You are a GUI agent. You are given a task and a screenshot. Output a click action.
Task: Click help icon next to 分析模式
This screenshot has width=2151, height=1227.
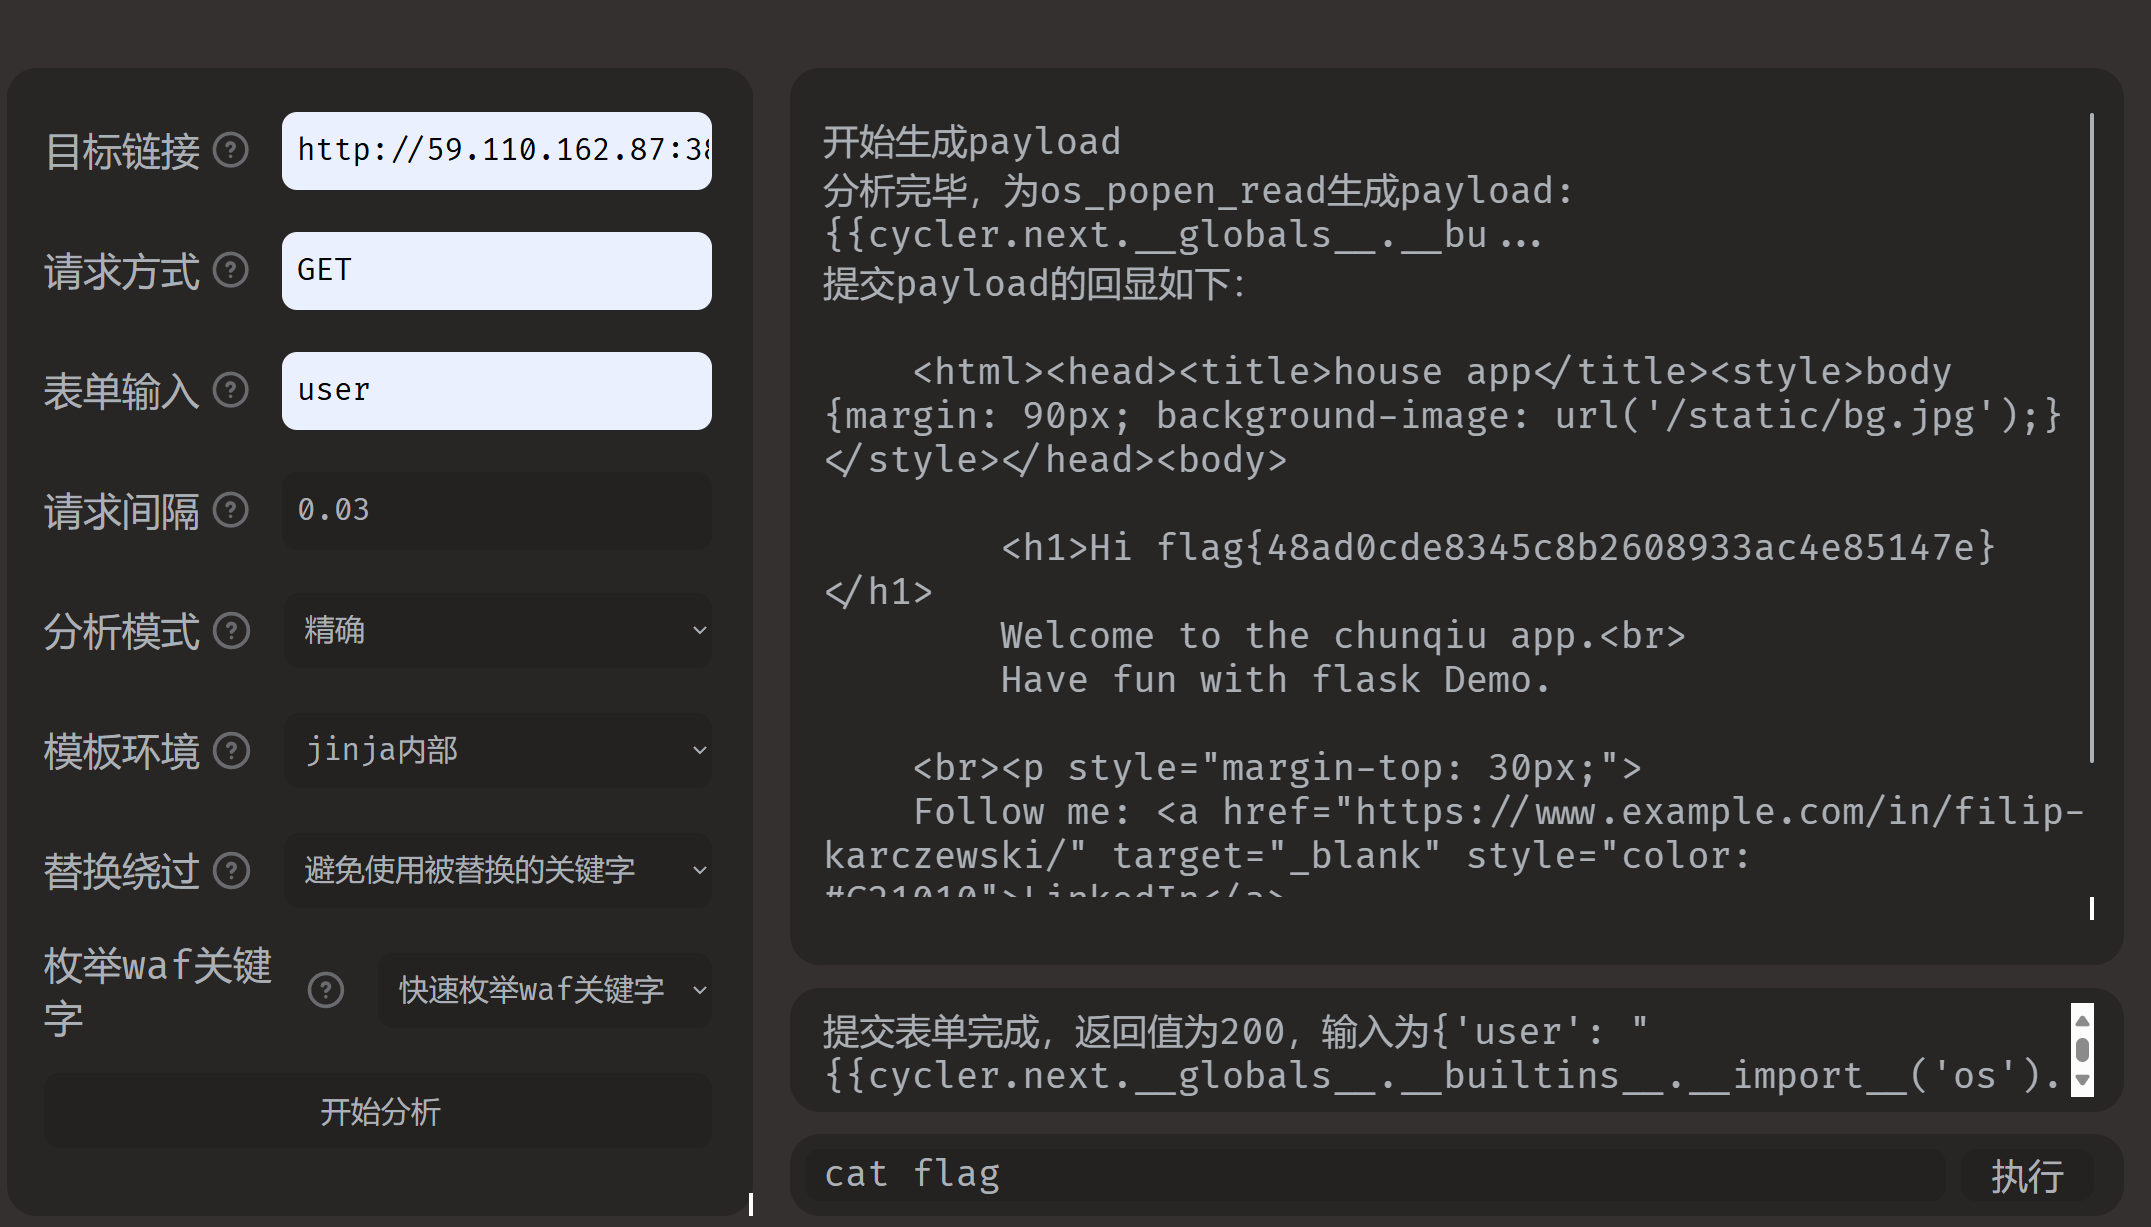[x=231, y=631]
